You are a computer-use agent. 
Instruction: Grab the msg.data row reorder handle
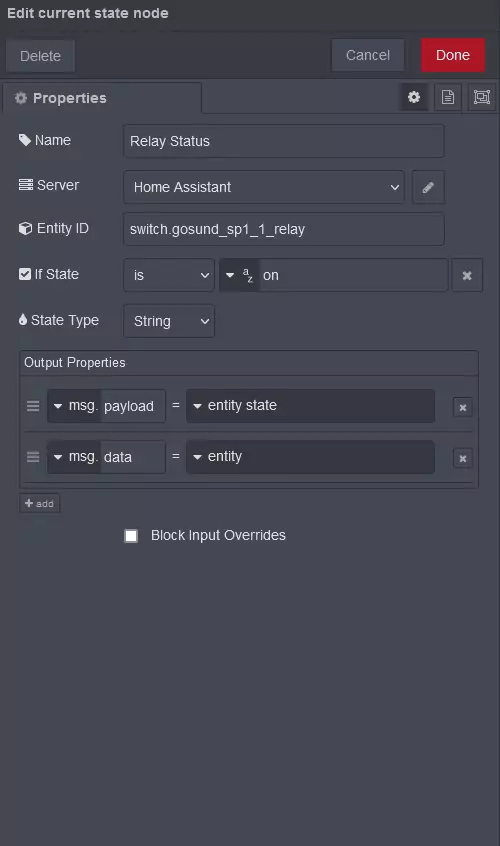pos(33,457)
